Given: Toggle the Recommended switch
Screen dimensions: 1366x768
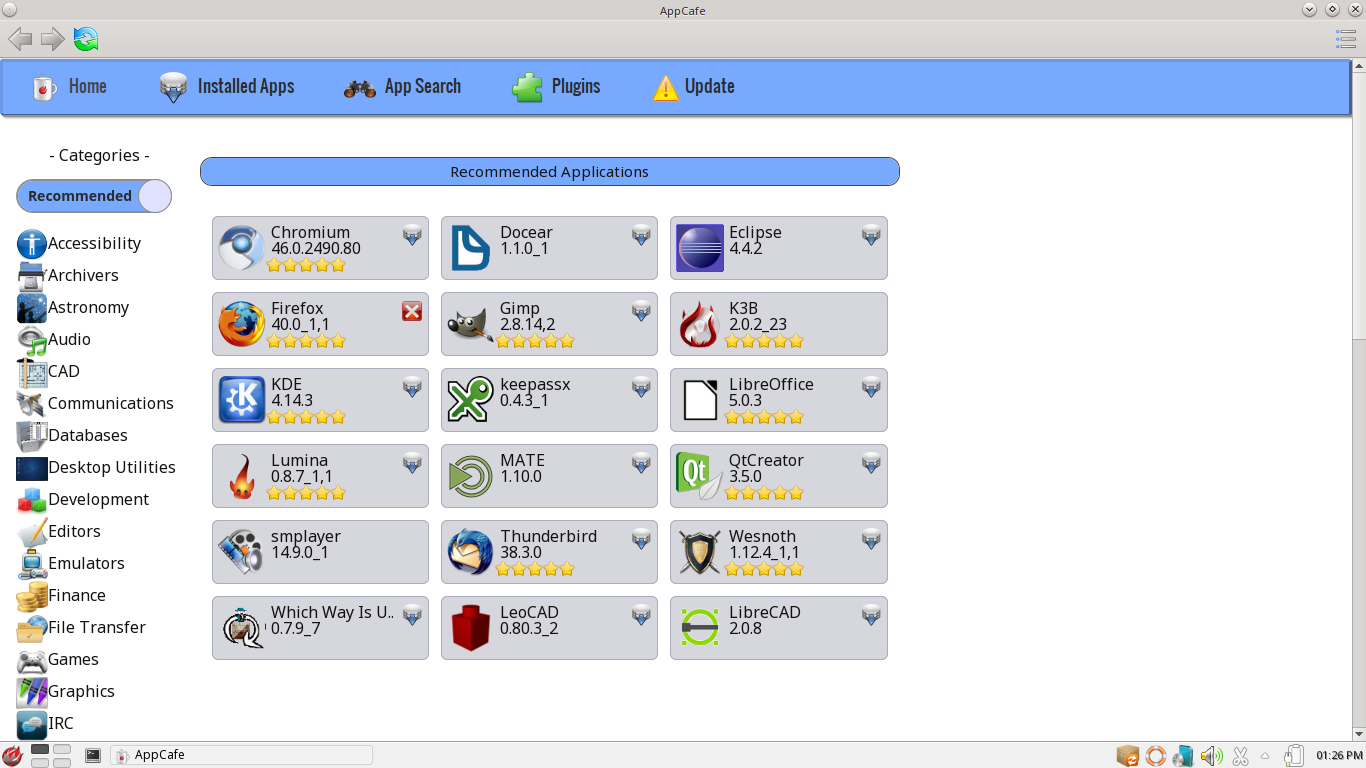Looking at the screenshot, I should pos(94,196).
